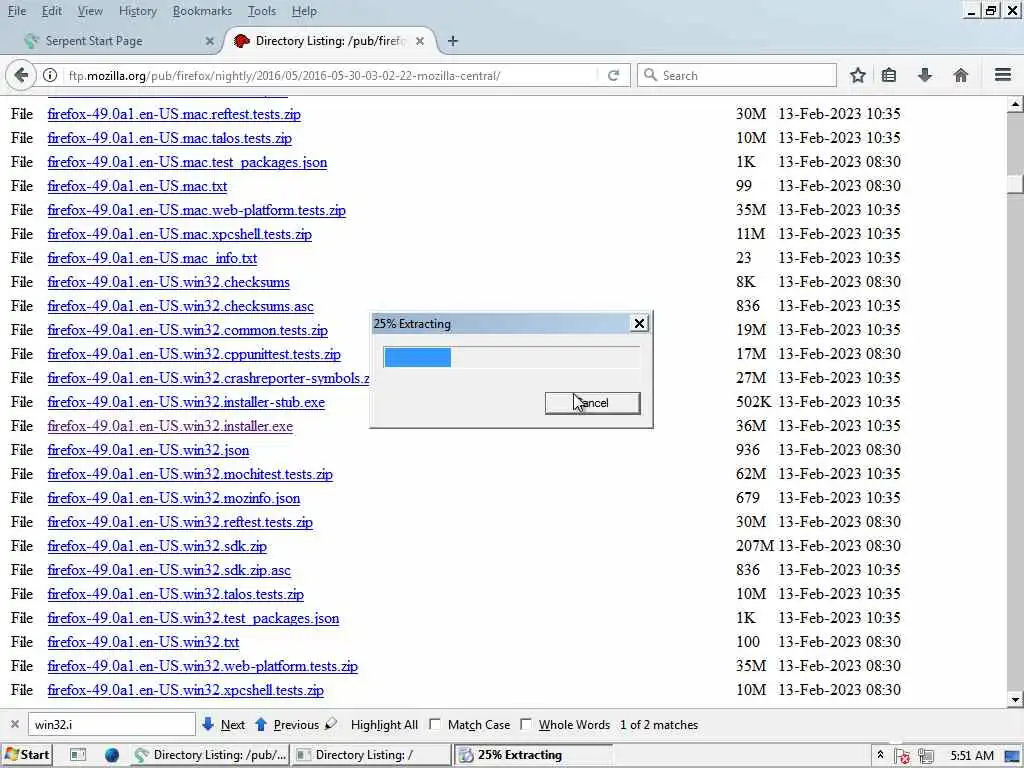The height and width of the screenshot is (768, 1024).
Task: Show hidden tray icons chevron
Action: pos(880,755)
